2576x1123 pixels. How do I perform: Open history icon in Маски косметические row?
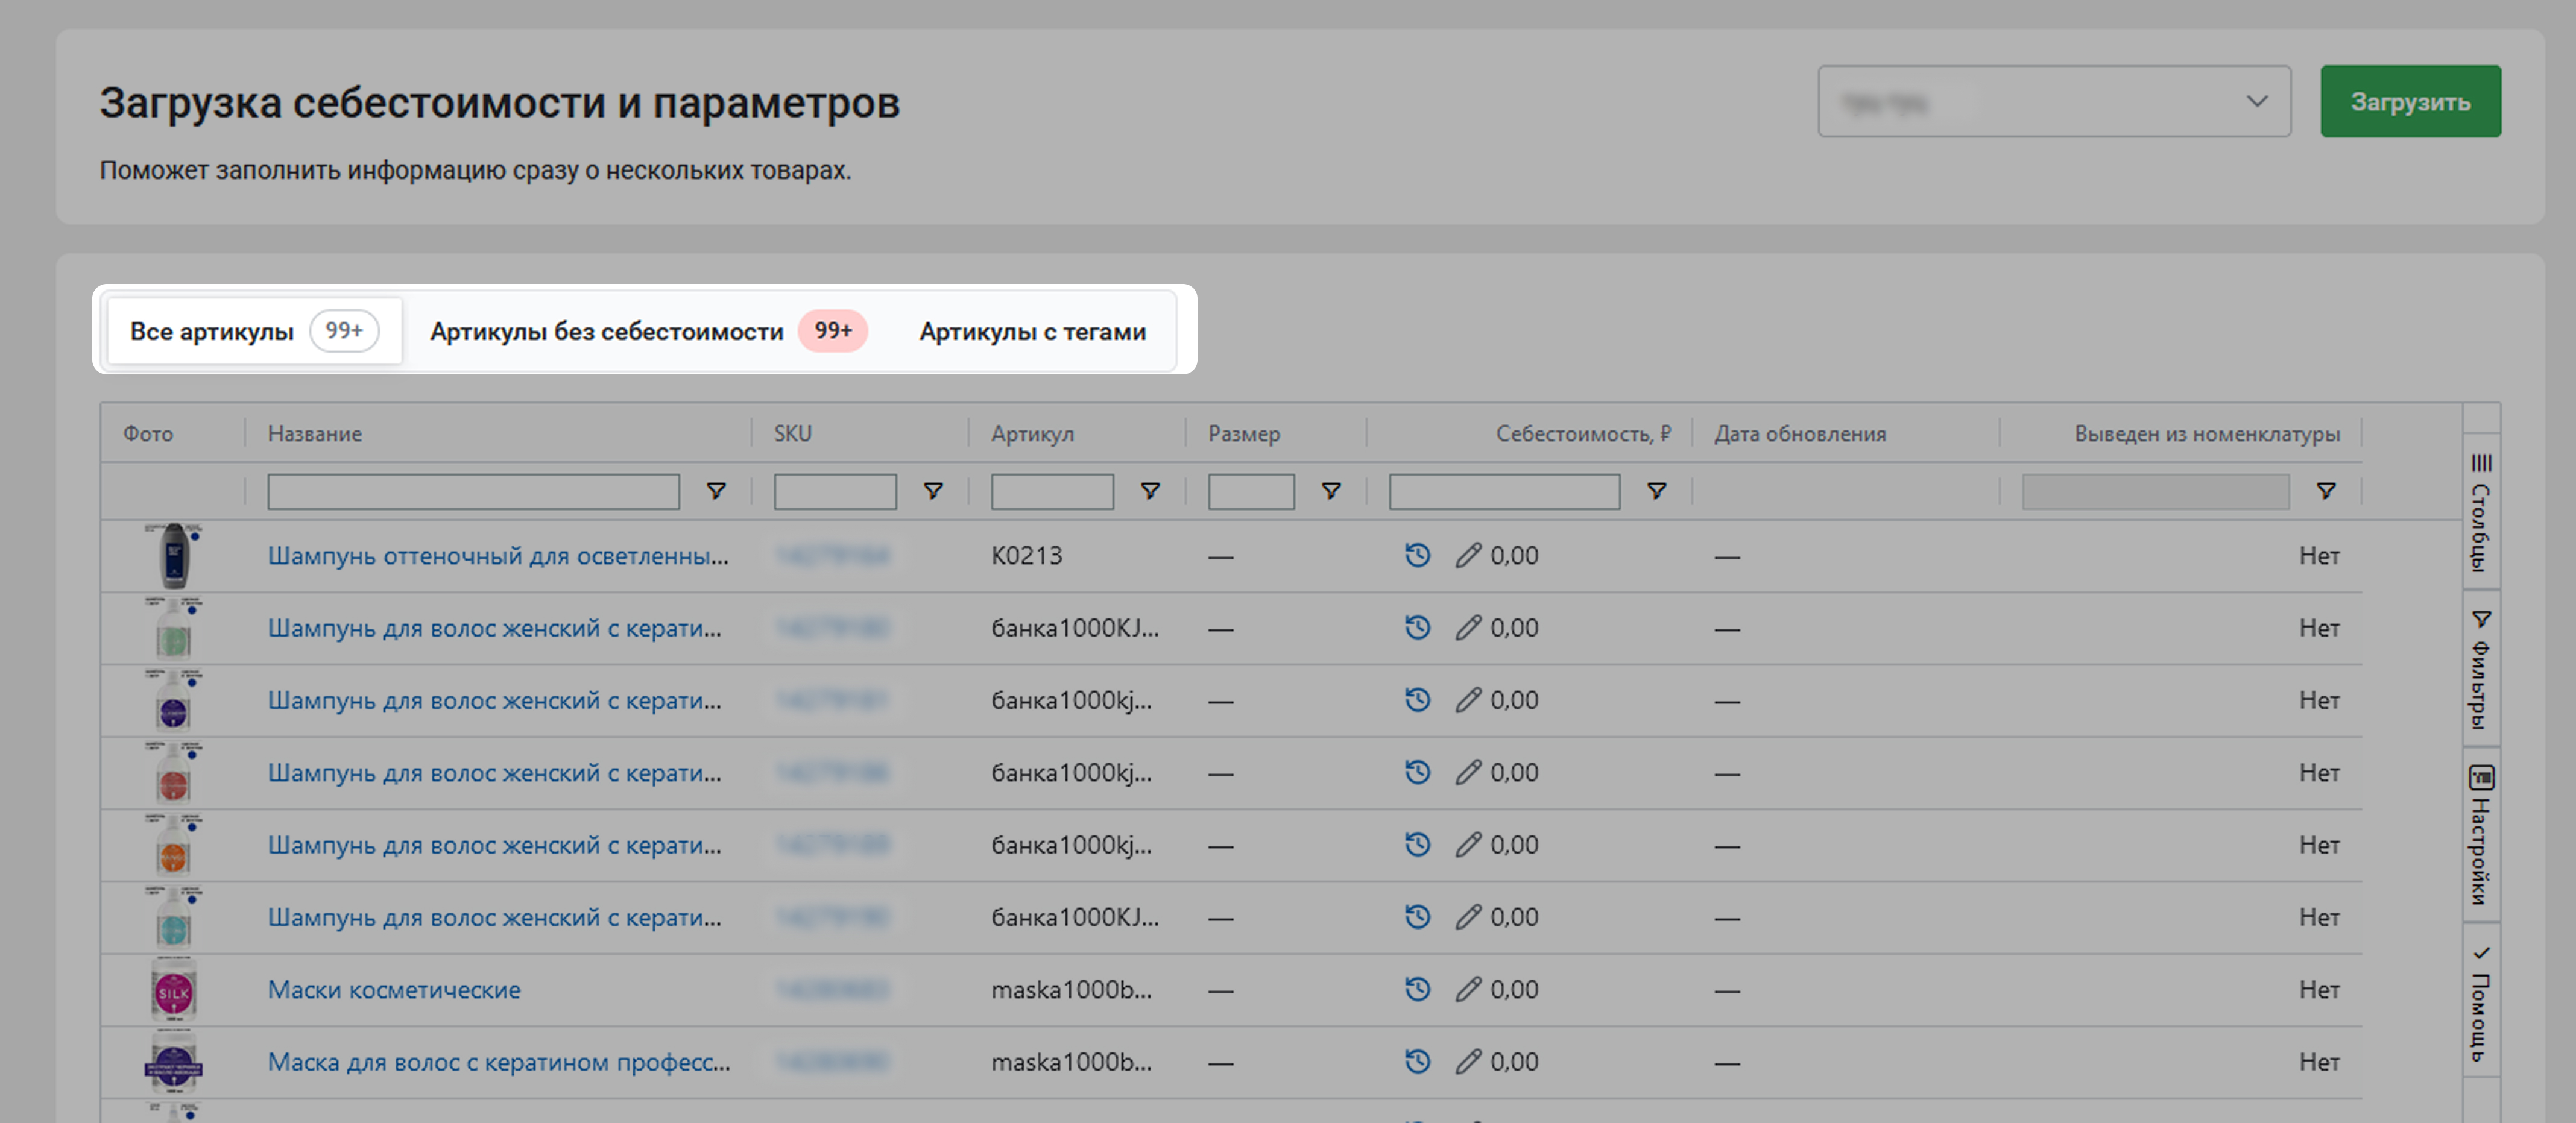(1417, 989)
